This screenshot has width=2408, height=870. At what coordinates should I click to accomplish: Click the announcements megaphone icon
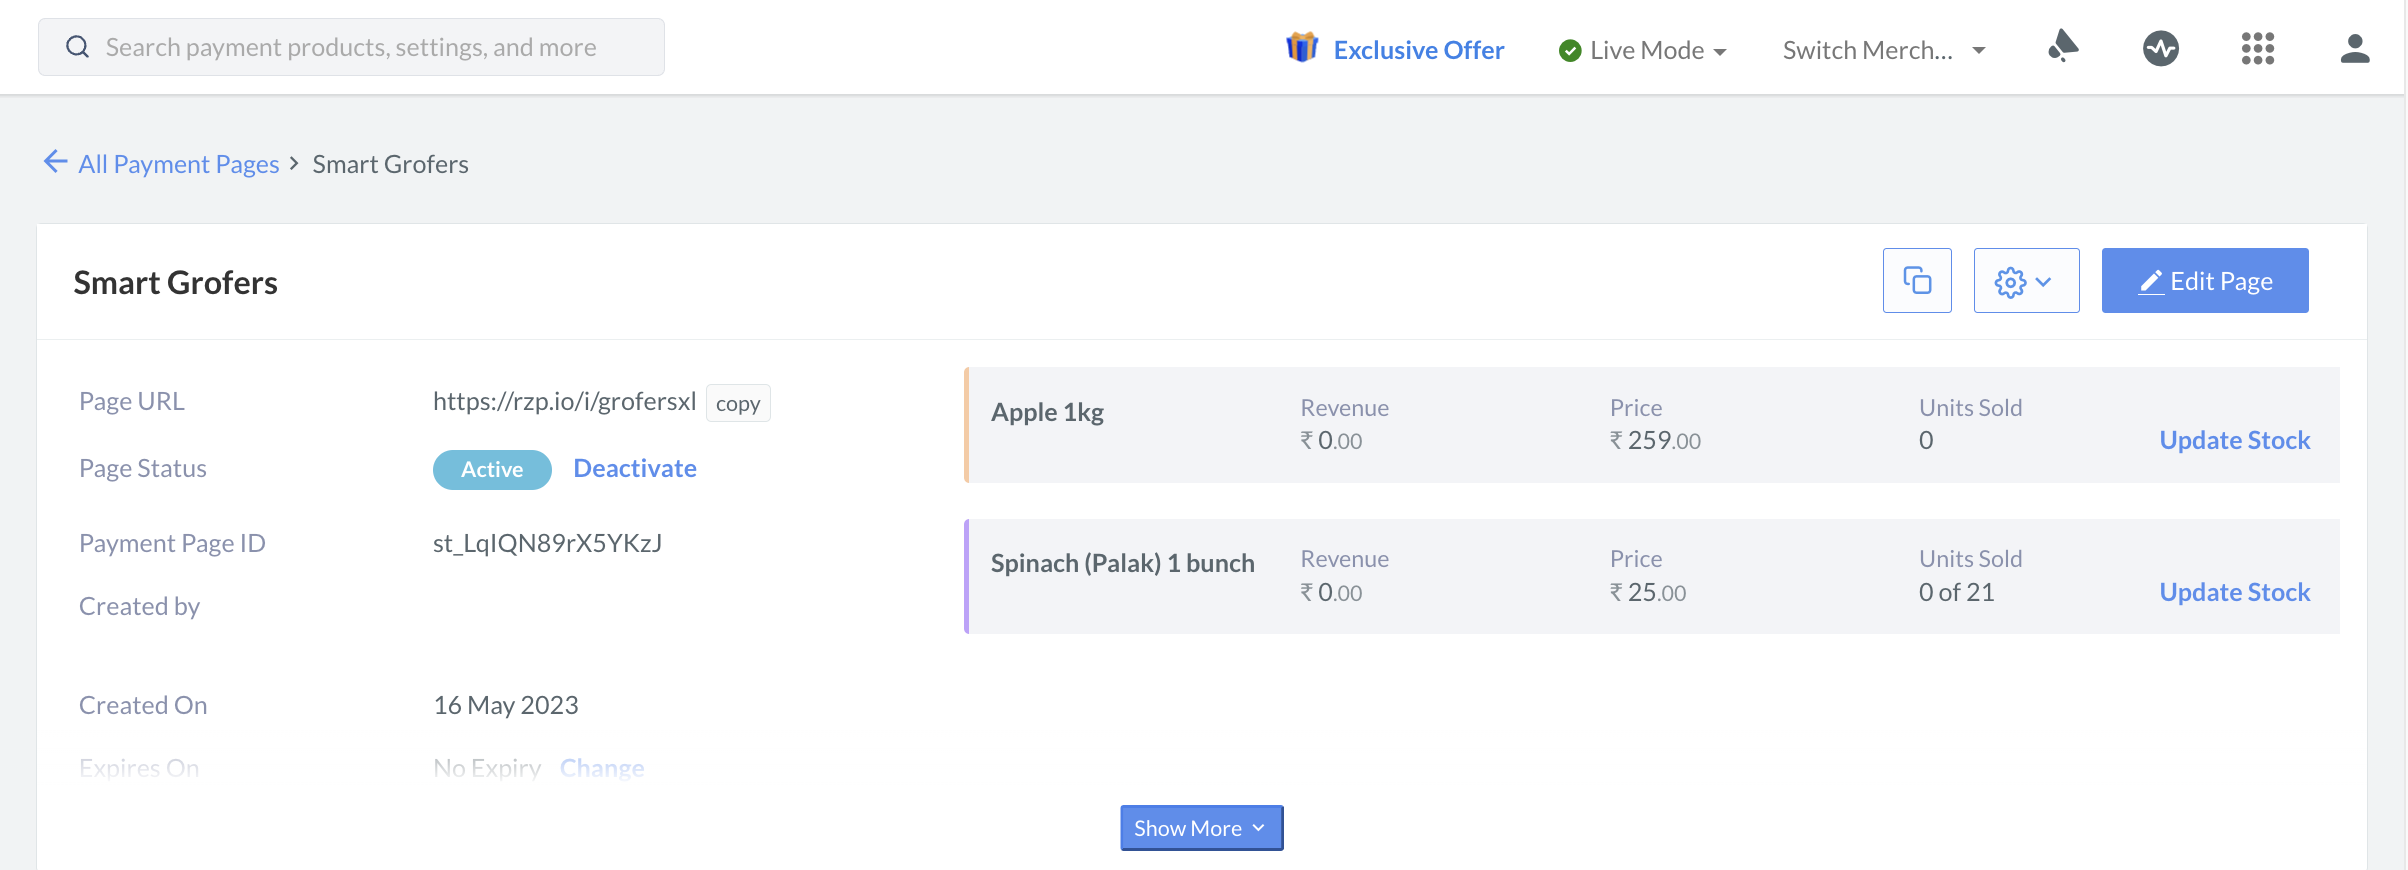pyautogui.click(x=2063, y=47)
